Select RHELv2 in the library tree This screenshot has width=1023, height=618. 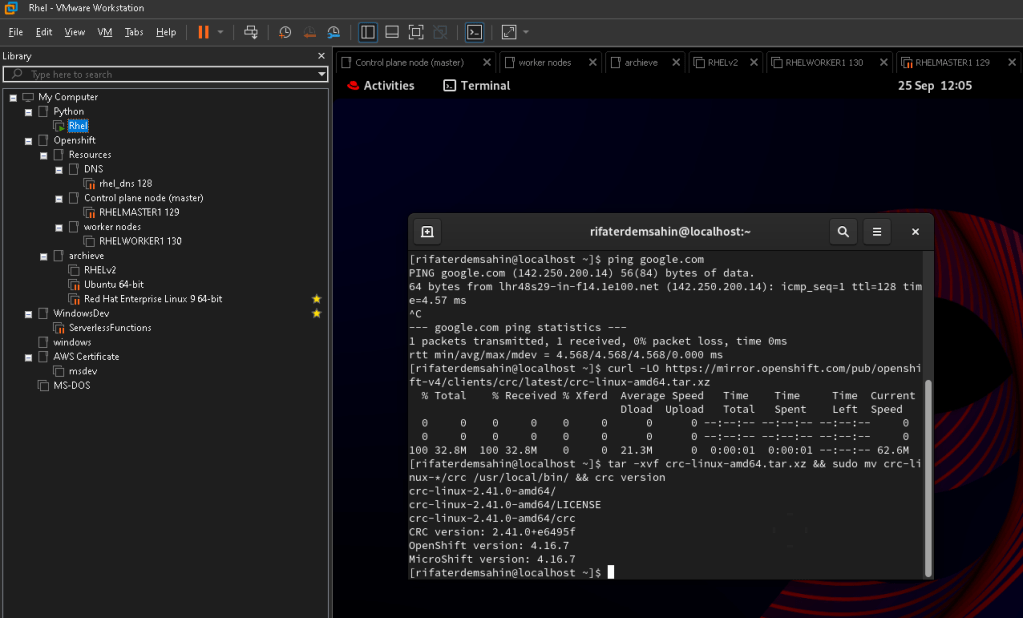pyautogui.click(x=100, y=270)
